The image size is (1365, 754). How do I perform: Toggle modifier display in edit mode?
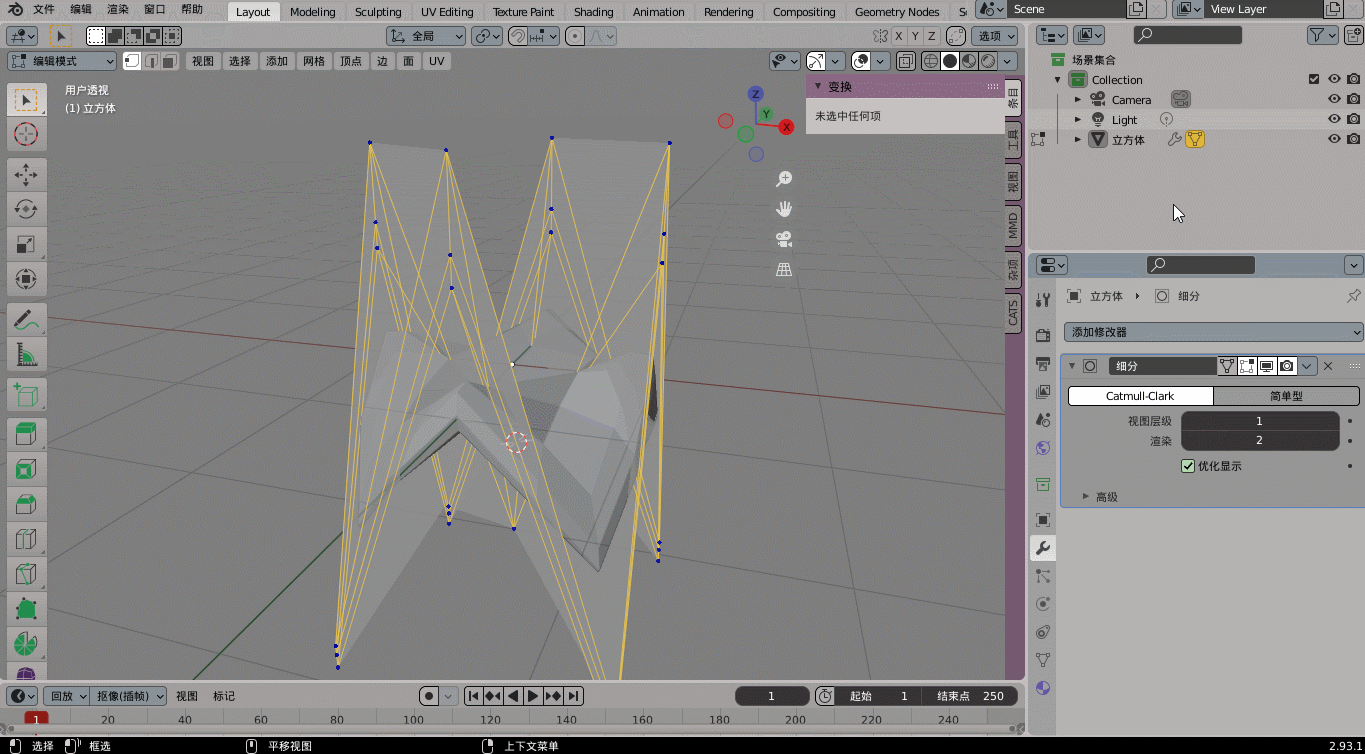(1247, 366)
